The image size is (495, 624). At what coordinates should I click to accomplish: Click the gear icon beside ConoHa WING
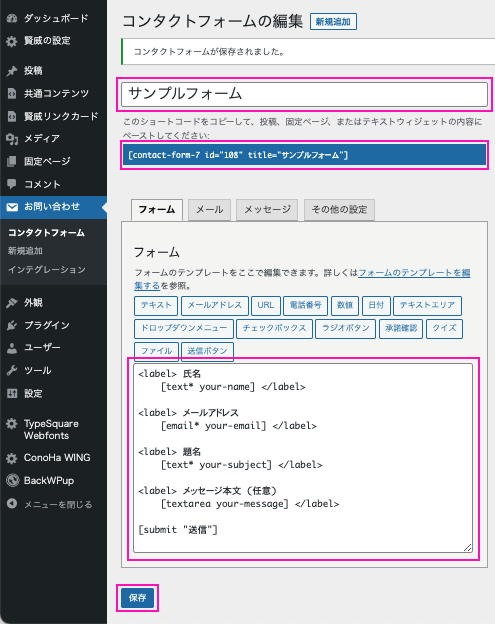point(12,458)
